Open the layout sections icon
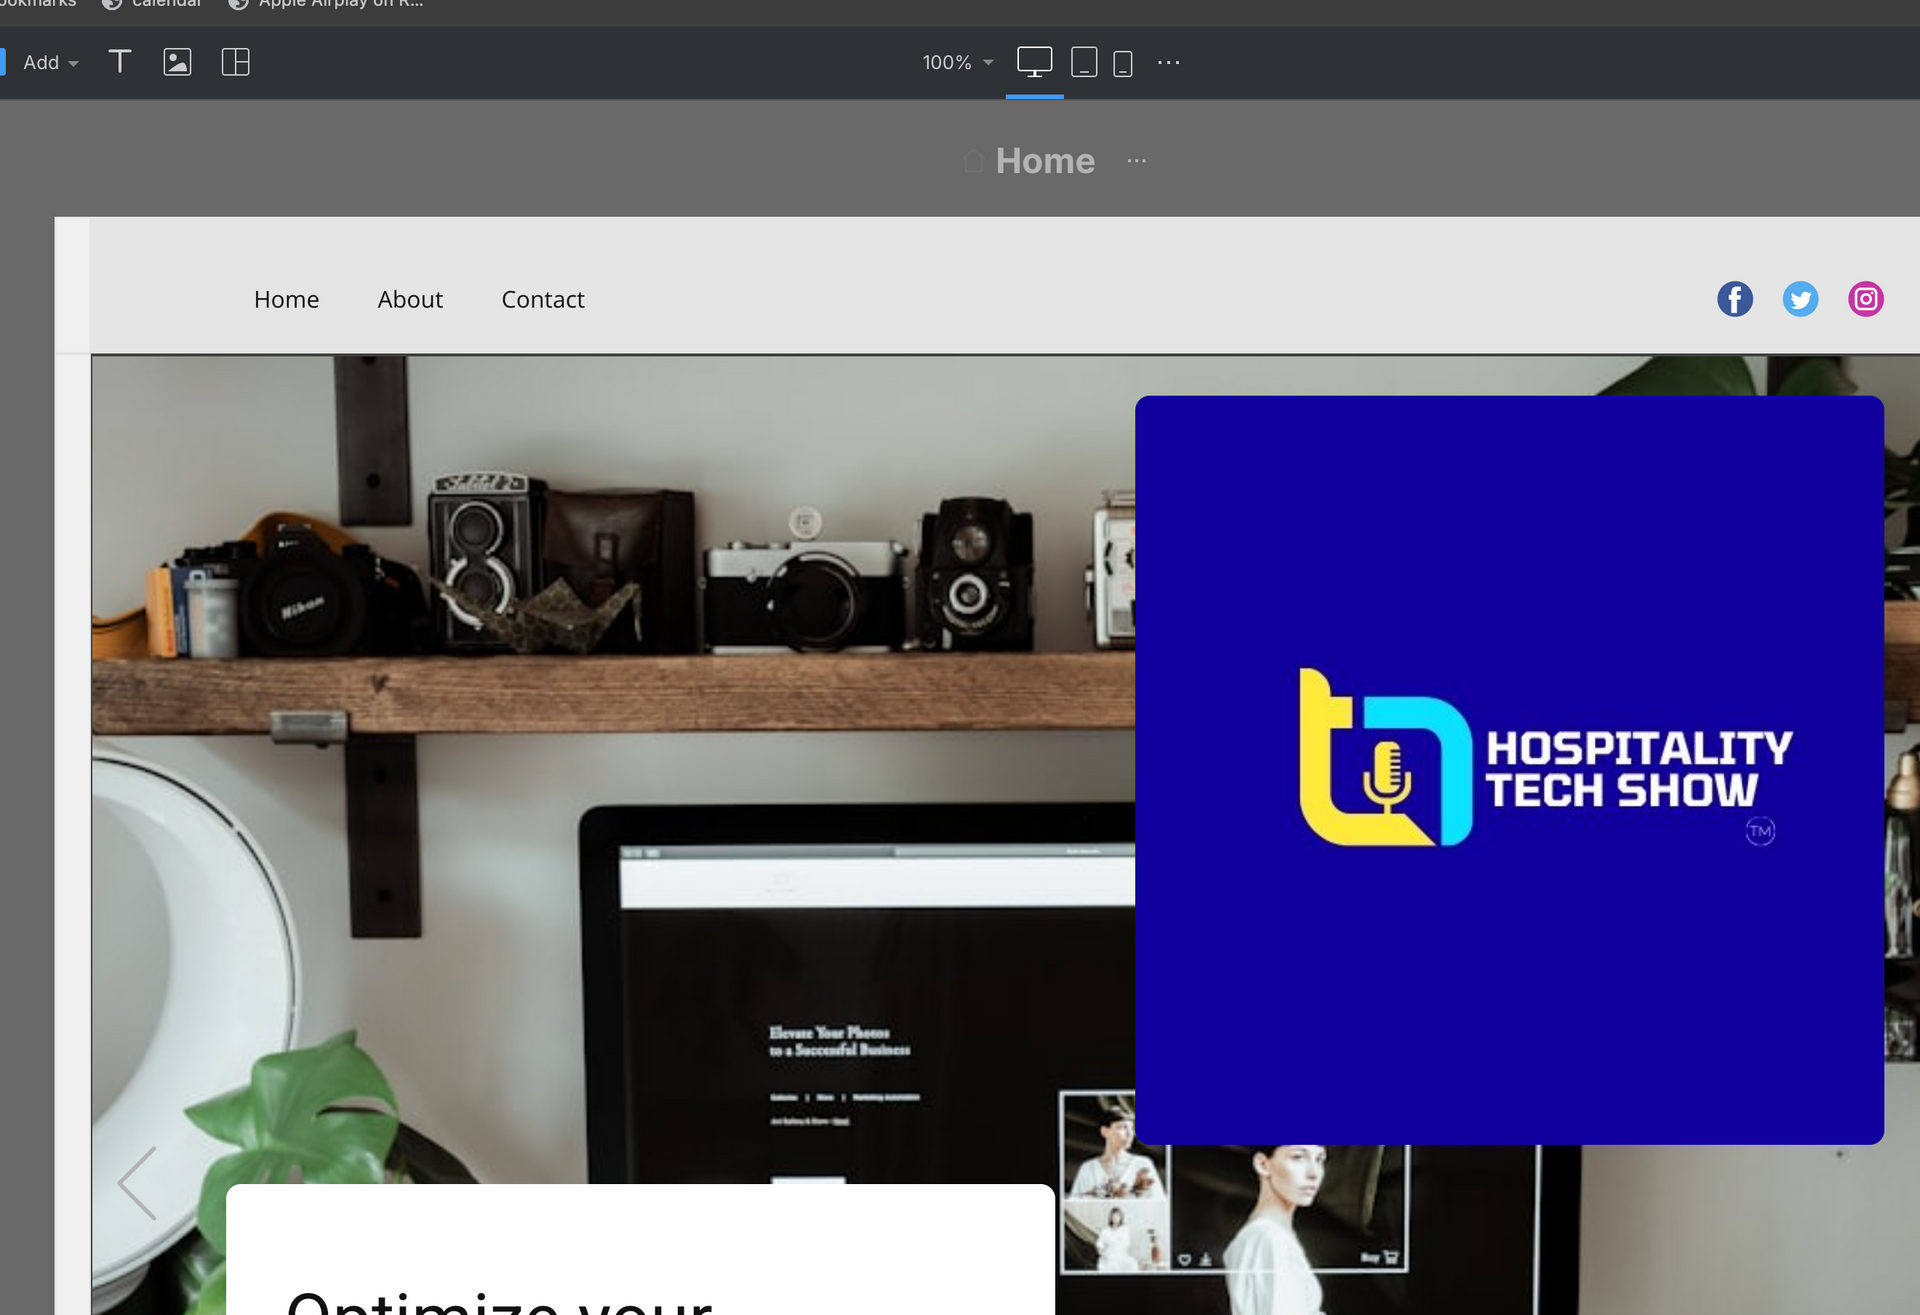This screenshot has width=1920, height=1315. 235,62
